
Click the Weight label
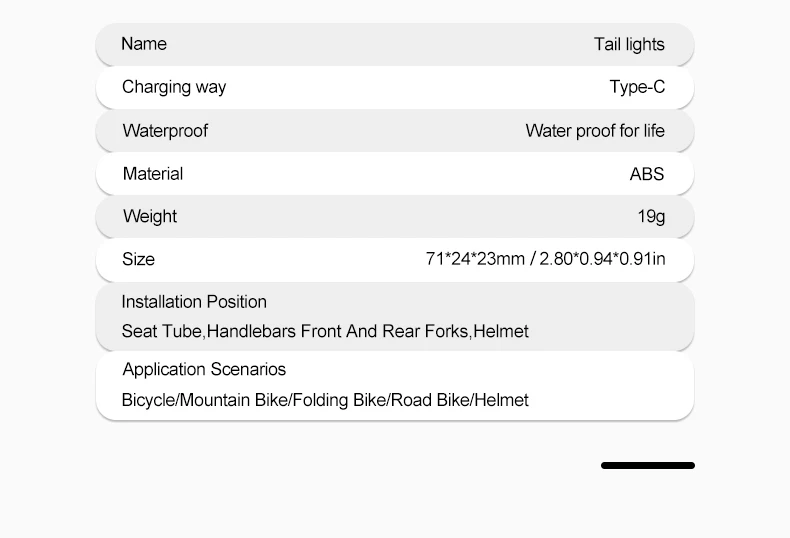[x=150, y=217]
